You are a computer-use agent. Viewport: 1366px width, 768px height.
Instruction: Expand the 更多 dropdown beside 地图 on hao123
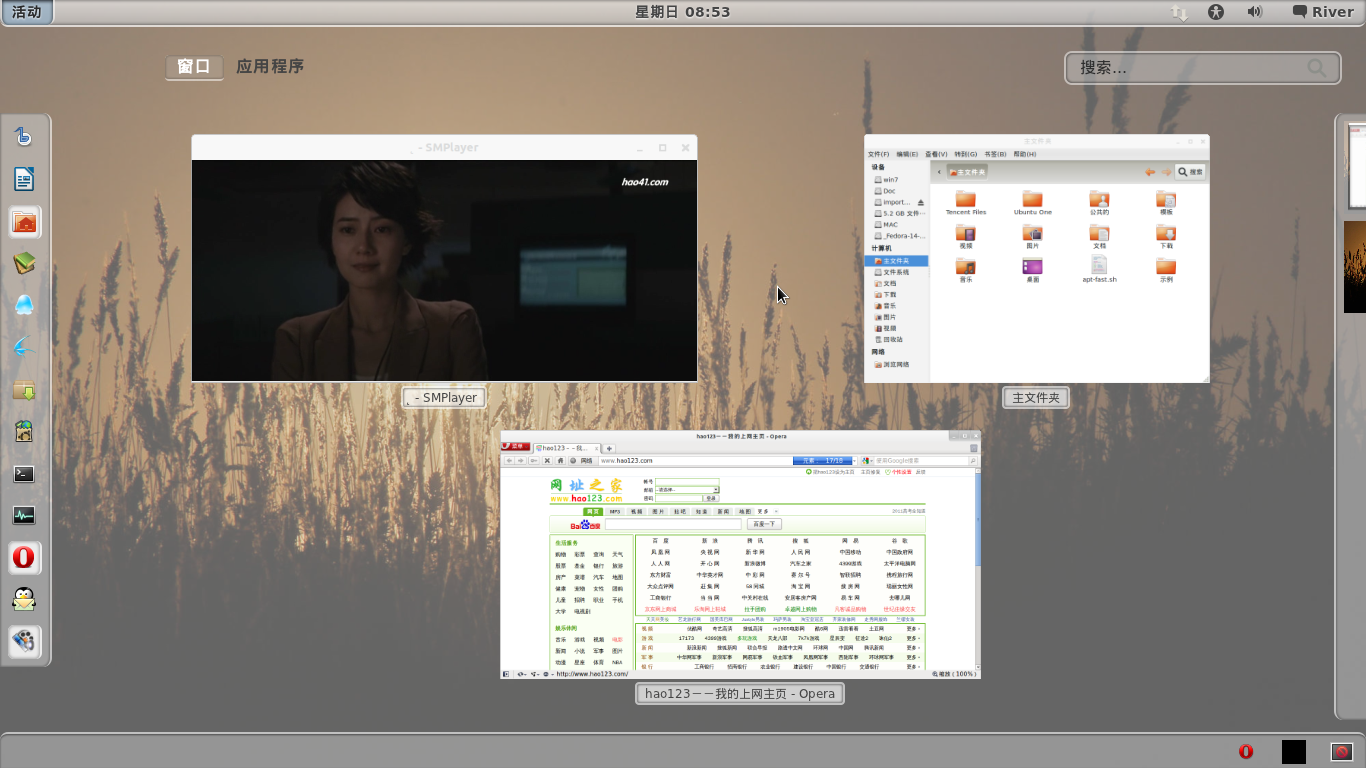(767, 511)
